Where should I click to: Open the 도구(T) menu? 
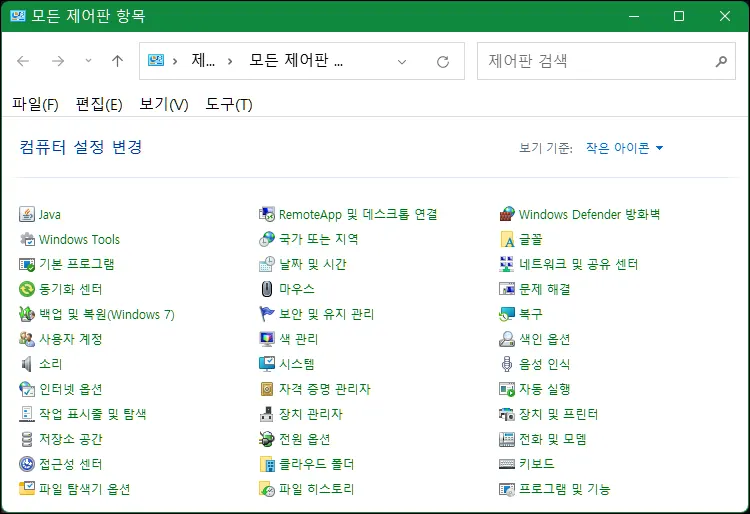pyautogui.click(x=229, y=104)
